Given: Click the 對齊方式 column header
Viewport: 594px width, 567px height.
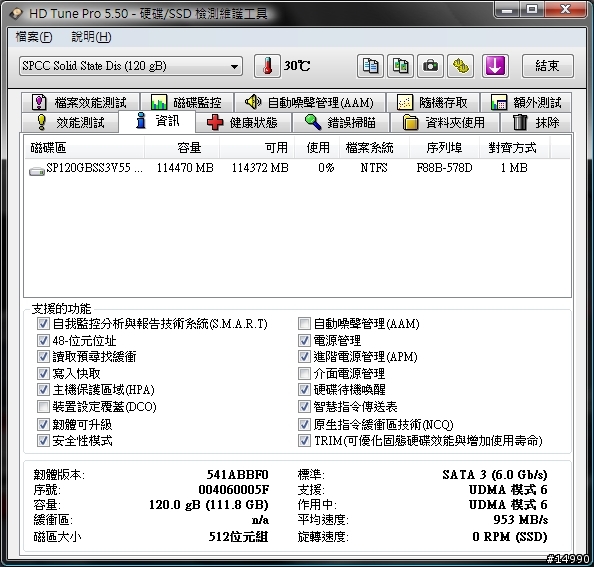Looking at the screenshot, I should pyautogui.click(x=515, y=147).
